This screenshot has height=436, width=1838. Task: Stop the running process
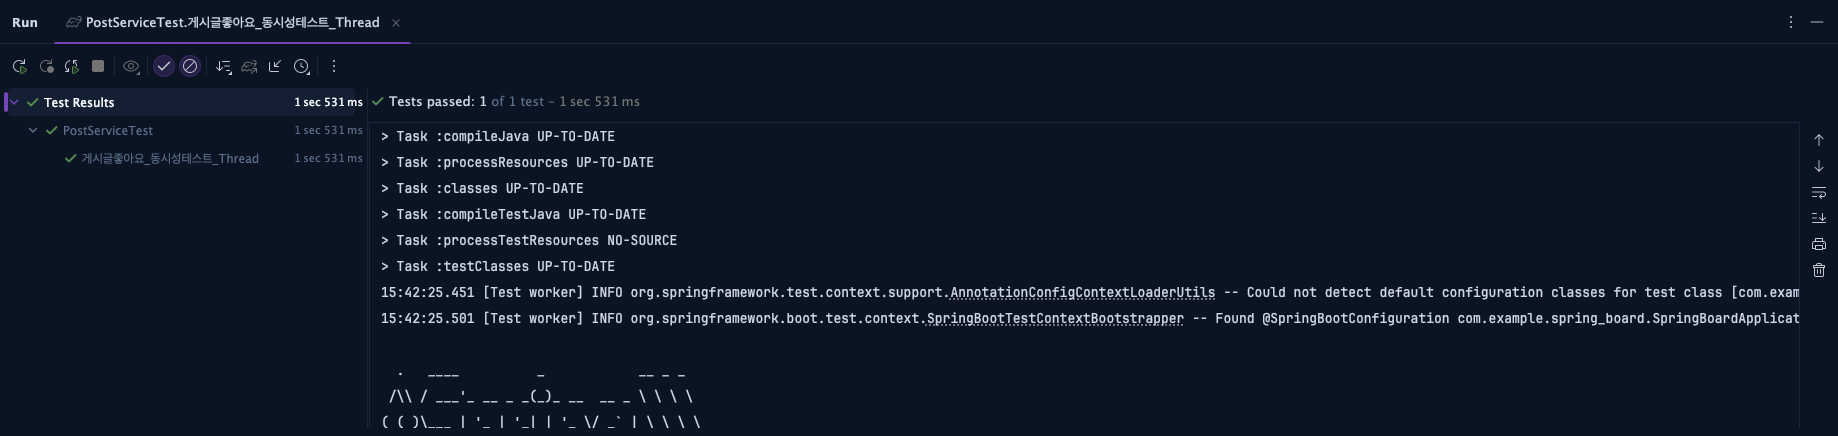(x=98, y=66)
